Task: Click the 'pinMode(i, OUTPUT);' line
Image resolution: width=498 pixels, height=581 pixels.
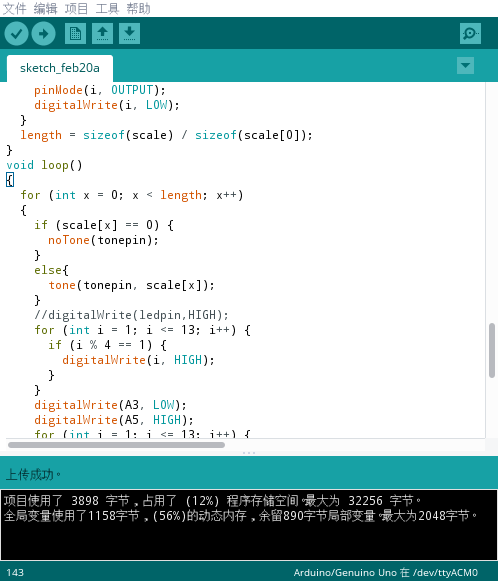Action: pyautogui.click(x=100, y=90)
